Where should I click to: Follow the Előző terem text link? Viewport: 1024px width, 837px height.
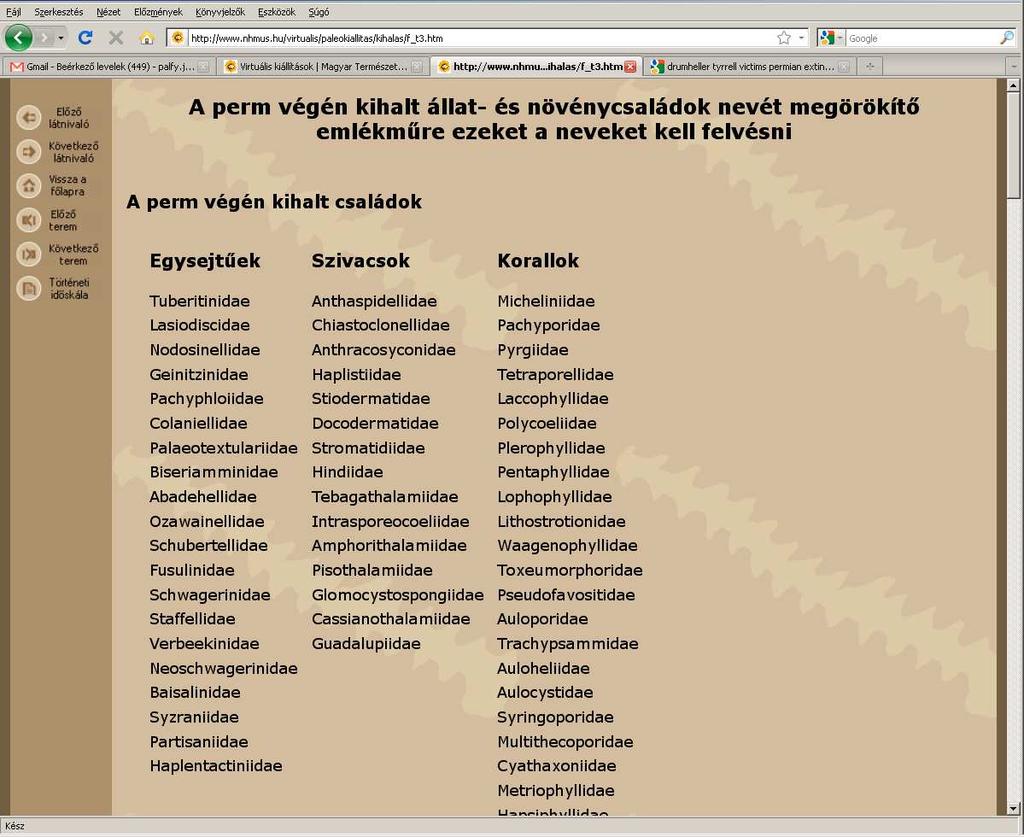click(63, 220)
